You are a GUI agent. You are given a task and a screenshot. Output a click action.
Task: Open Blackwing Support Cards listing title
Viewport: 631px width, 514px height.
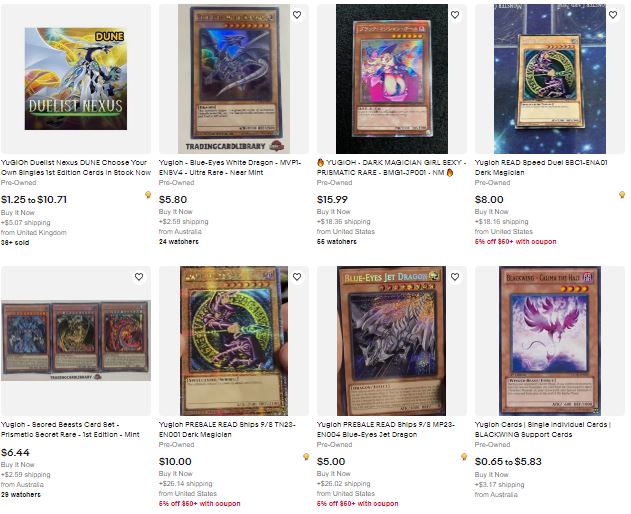point(543,429)
